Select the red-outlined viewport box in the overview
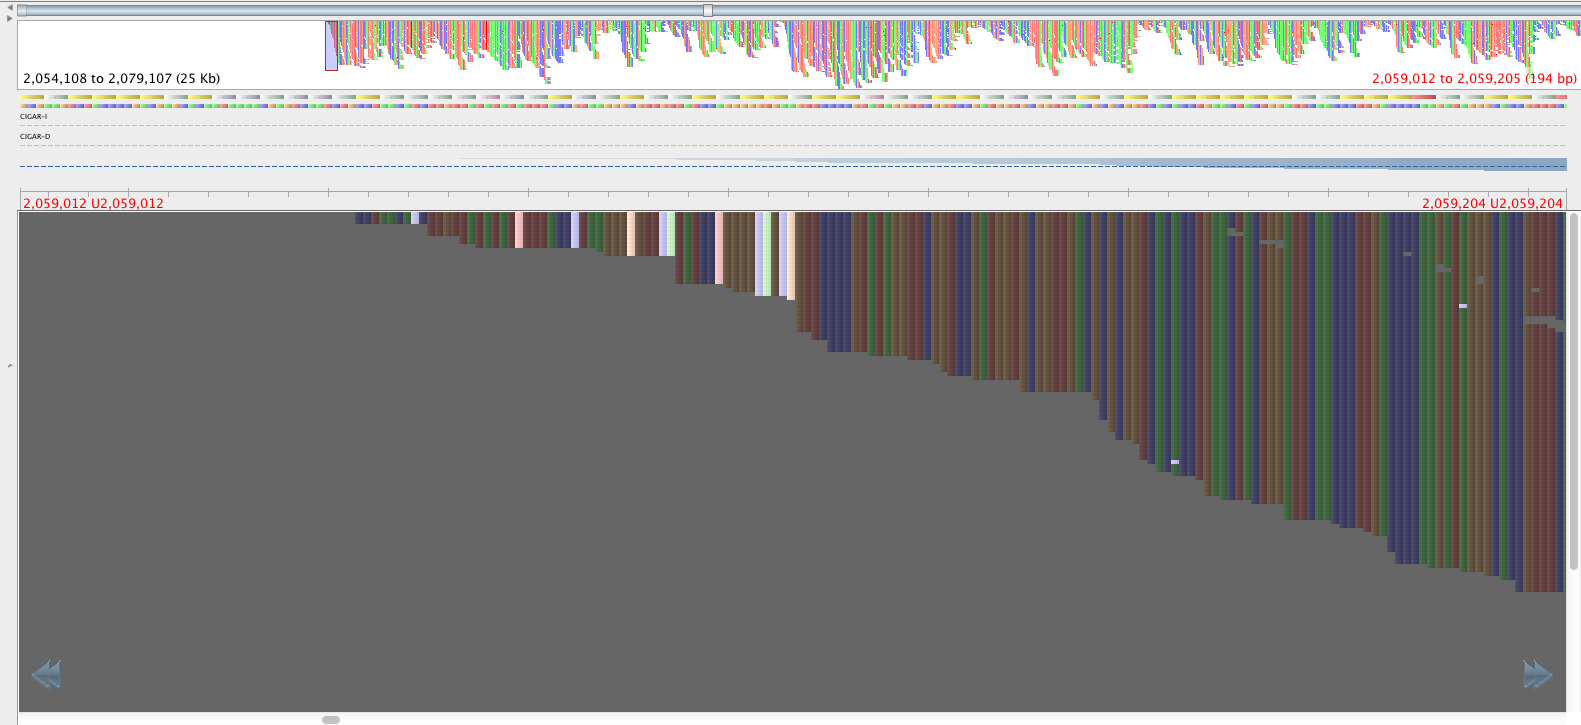The image size is (1581, 725). pyautogui.click(x=331, y=46)
